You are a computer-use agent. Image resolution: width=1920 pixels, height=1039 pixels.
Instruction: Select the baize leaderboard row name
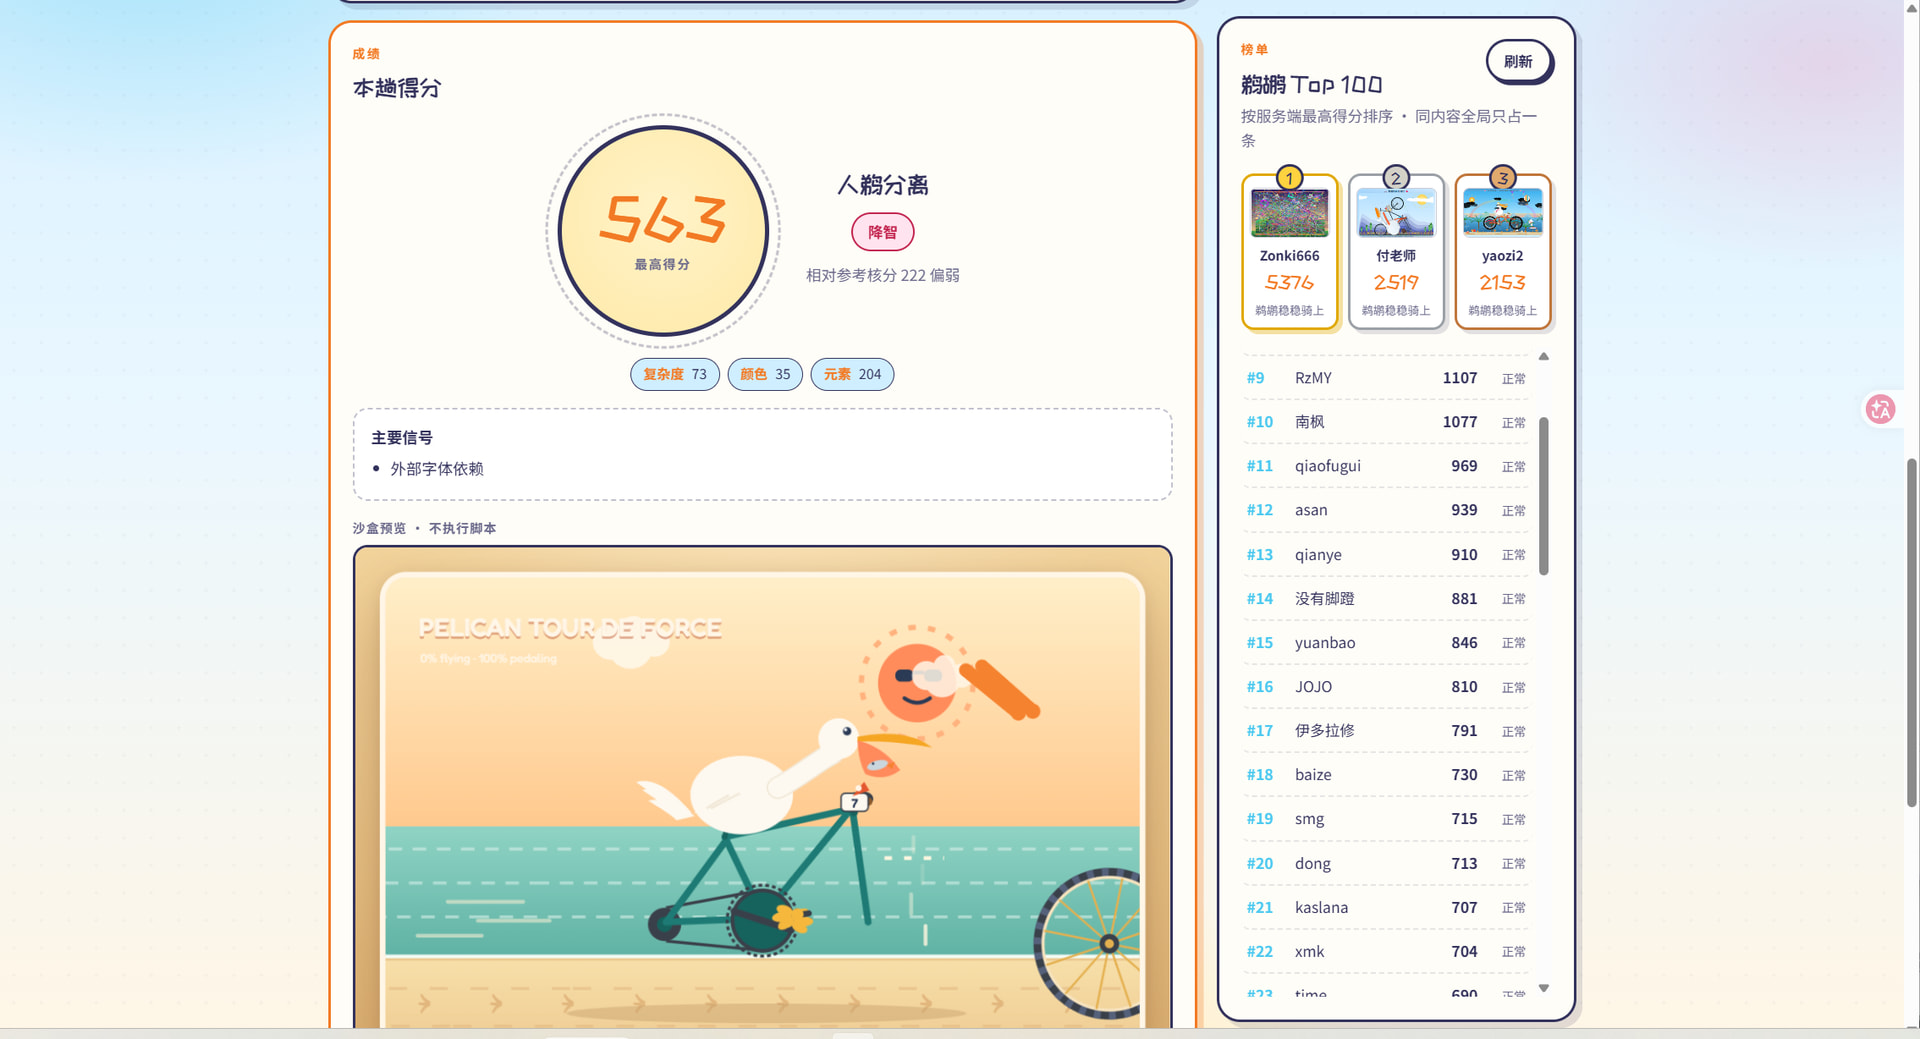[1313, 775]
